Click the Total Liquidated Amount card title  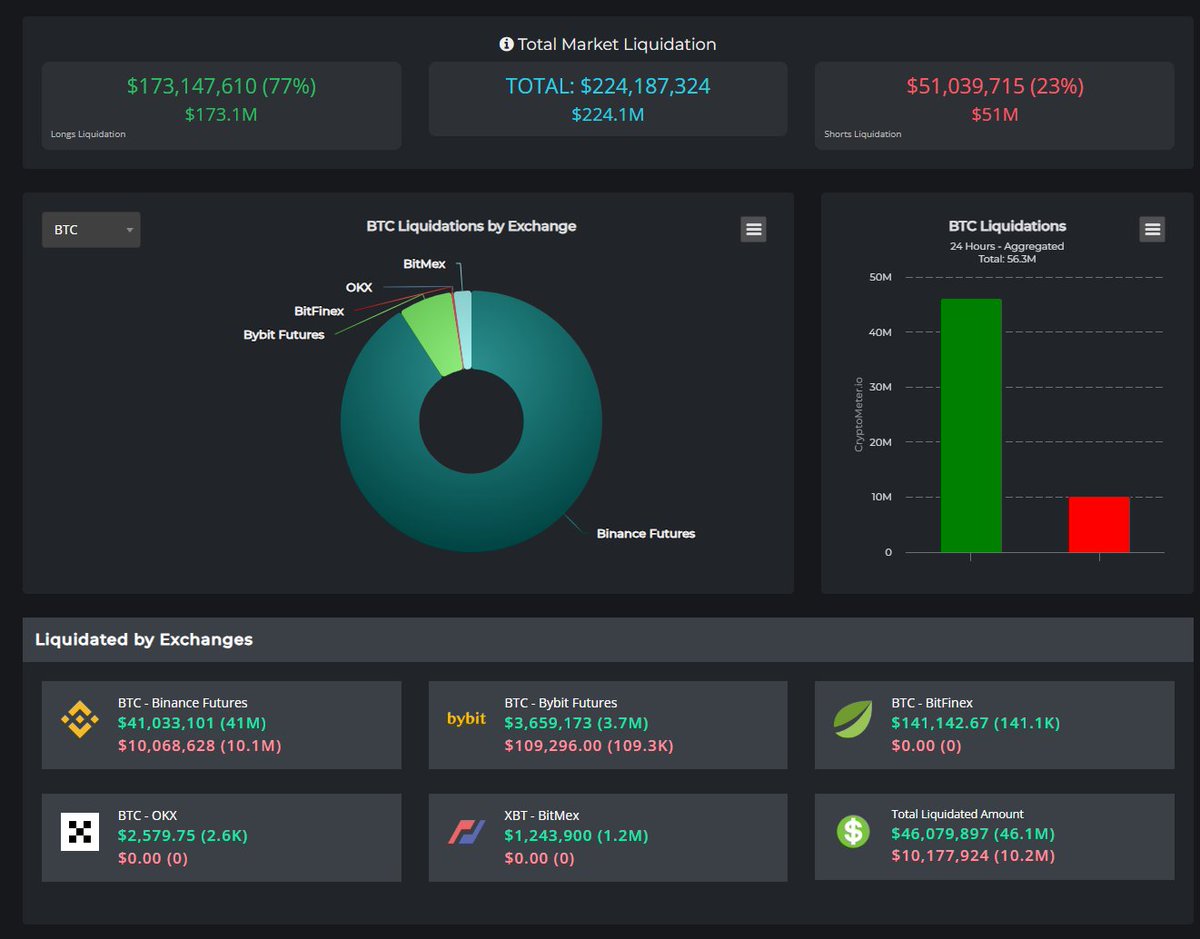tap(957, 814)
